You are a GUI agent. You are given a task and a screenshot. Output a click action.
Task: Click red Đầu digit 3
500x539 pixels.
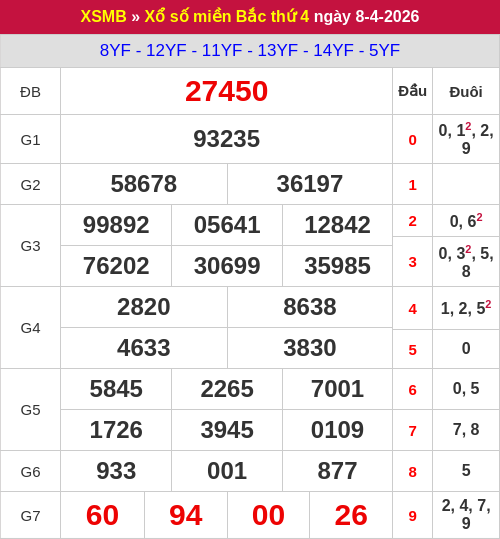click(x=412, y=262)
